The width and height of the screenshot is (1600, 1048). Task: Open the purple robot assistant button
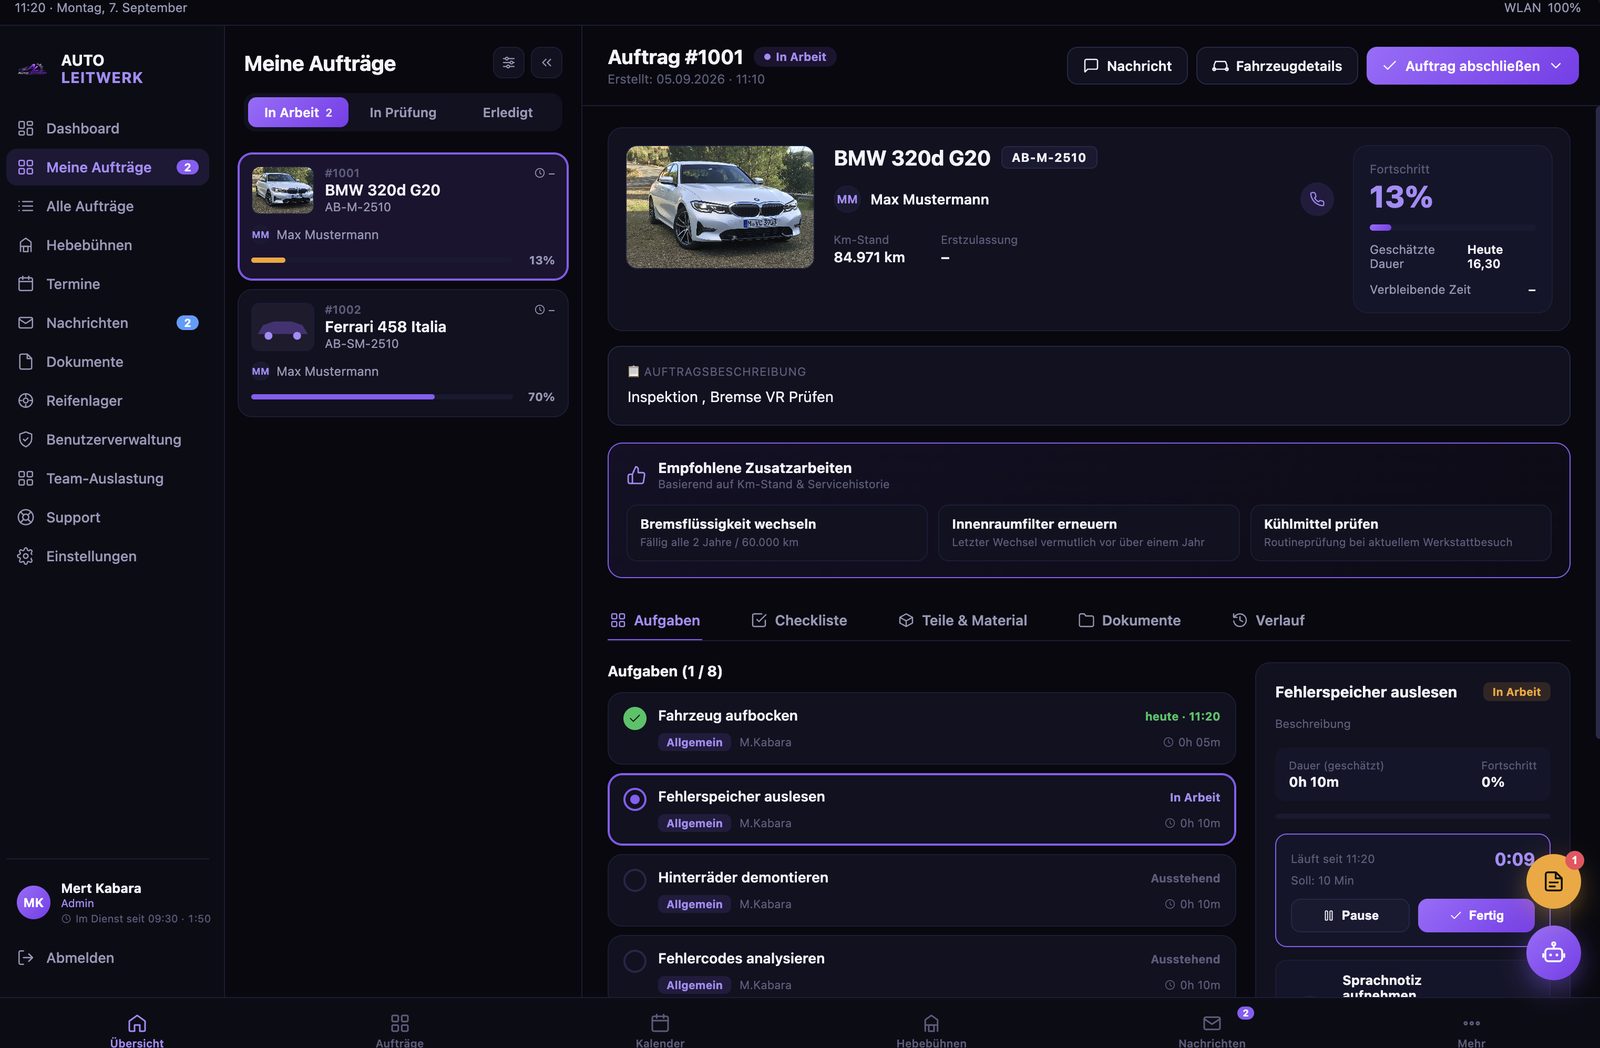coord(1553,953)
